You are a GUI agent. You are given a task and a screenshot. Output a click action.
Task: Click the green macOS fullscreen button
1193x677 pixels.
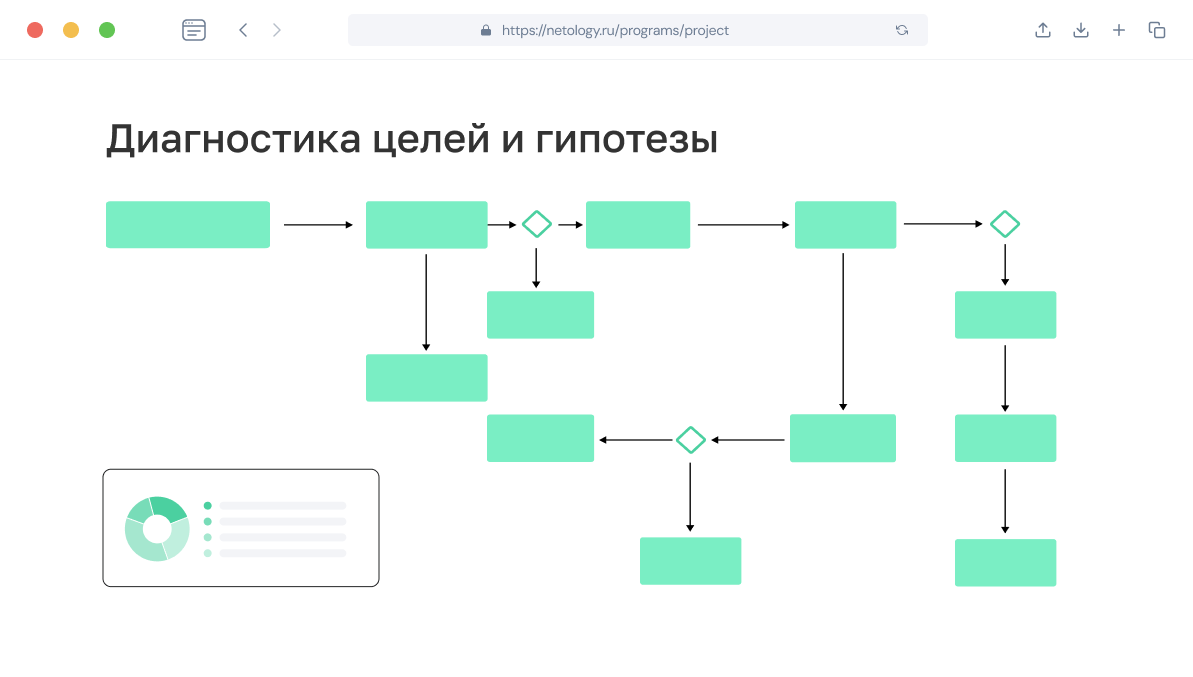click(x=107, y=30)
